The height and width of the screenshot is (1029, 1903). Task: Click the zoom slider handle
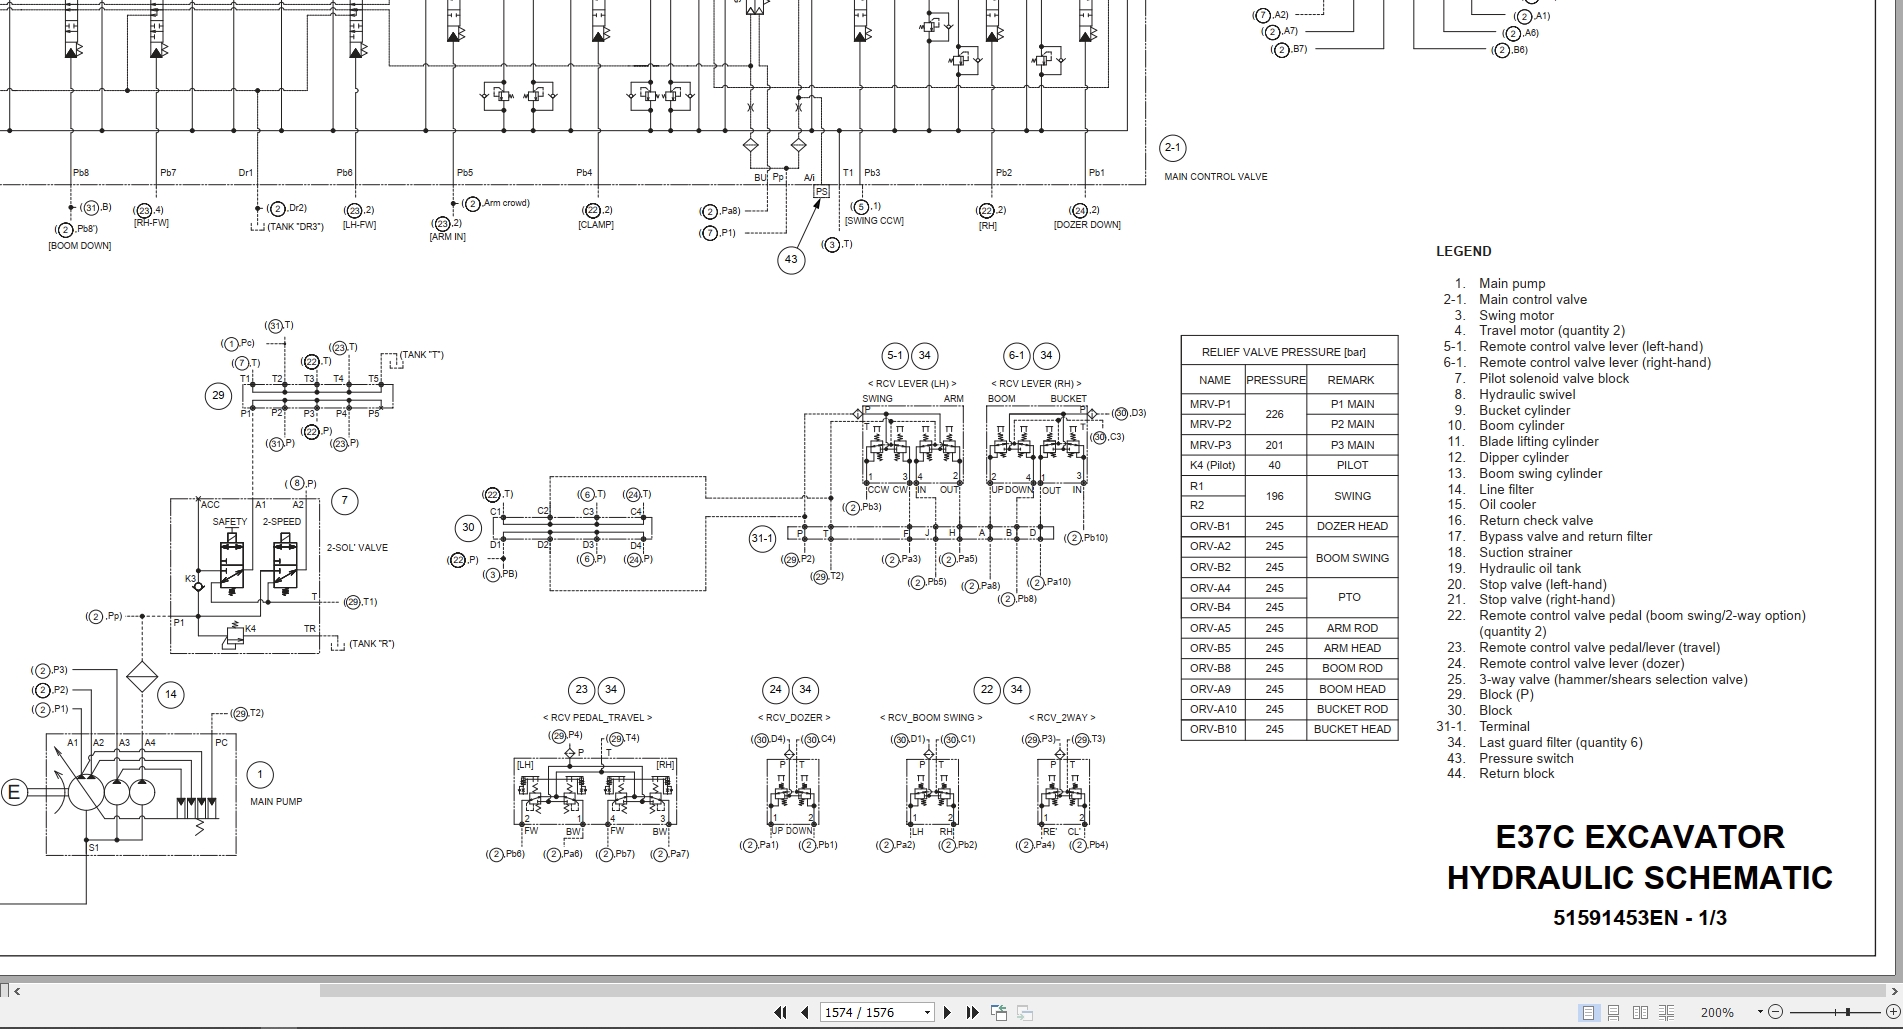click(x=1848, y=1012)
